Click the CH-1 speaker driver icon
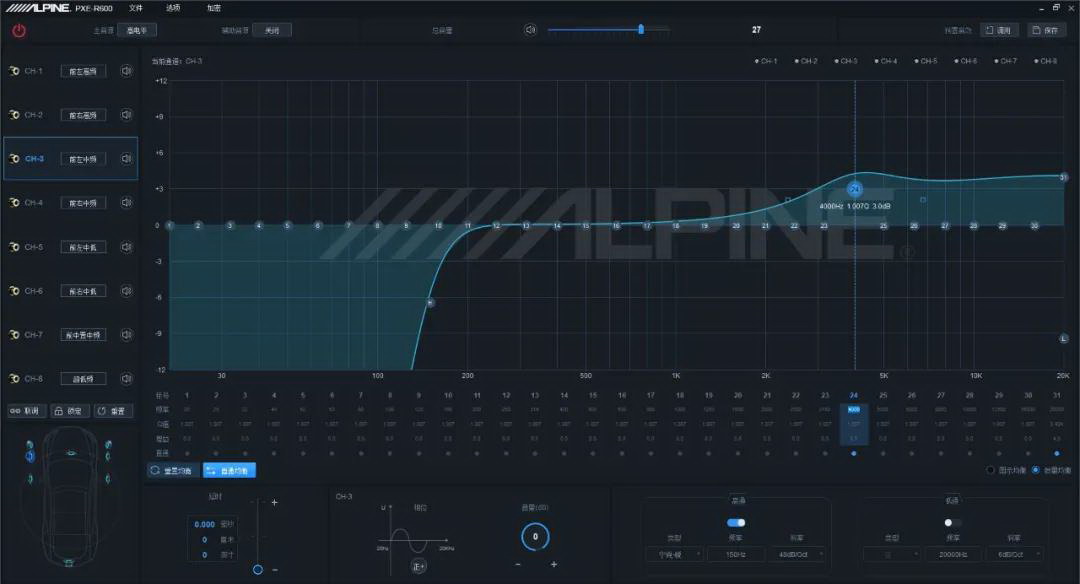Image resolution: width=1080 pixels, height=584 pixels. tap(14, 71)
